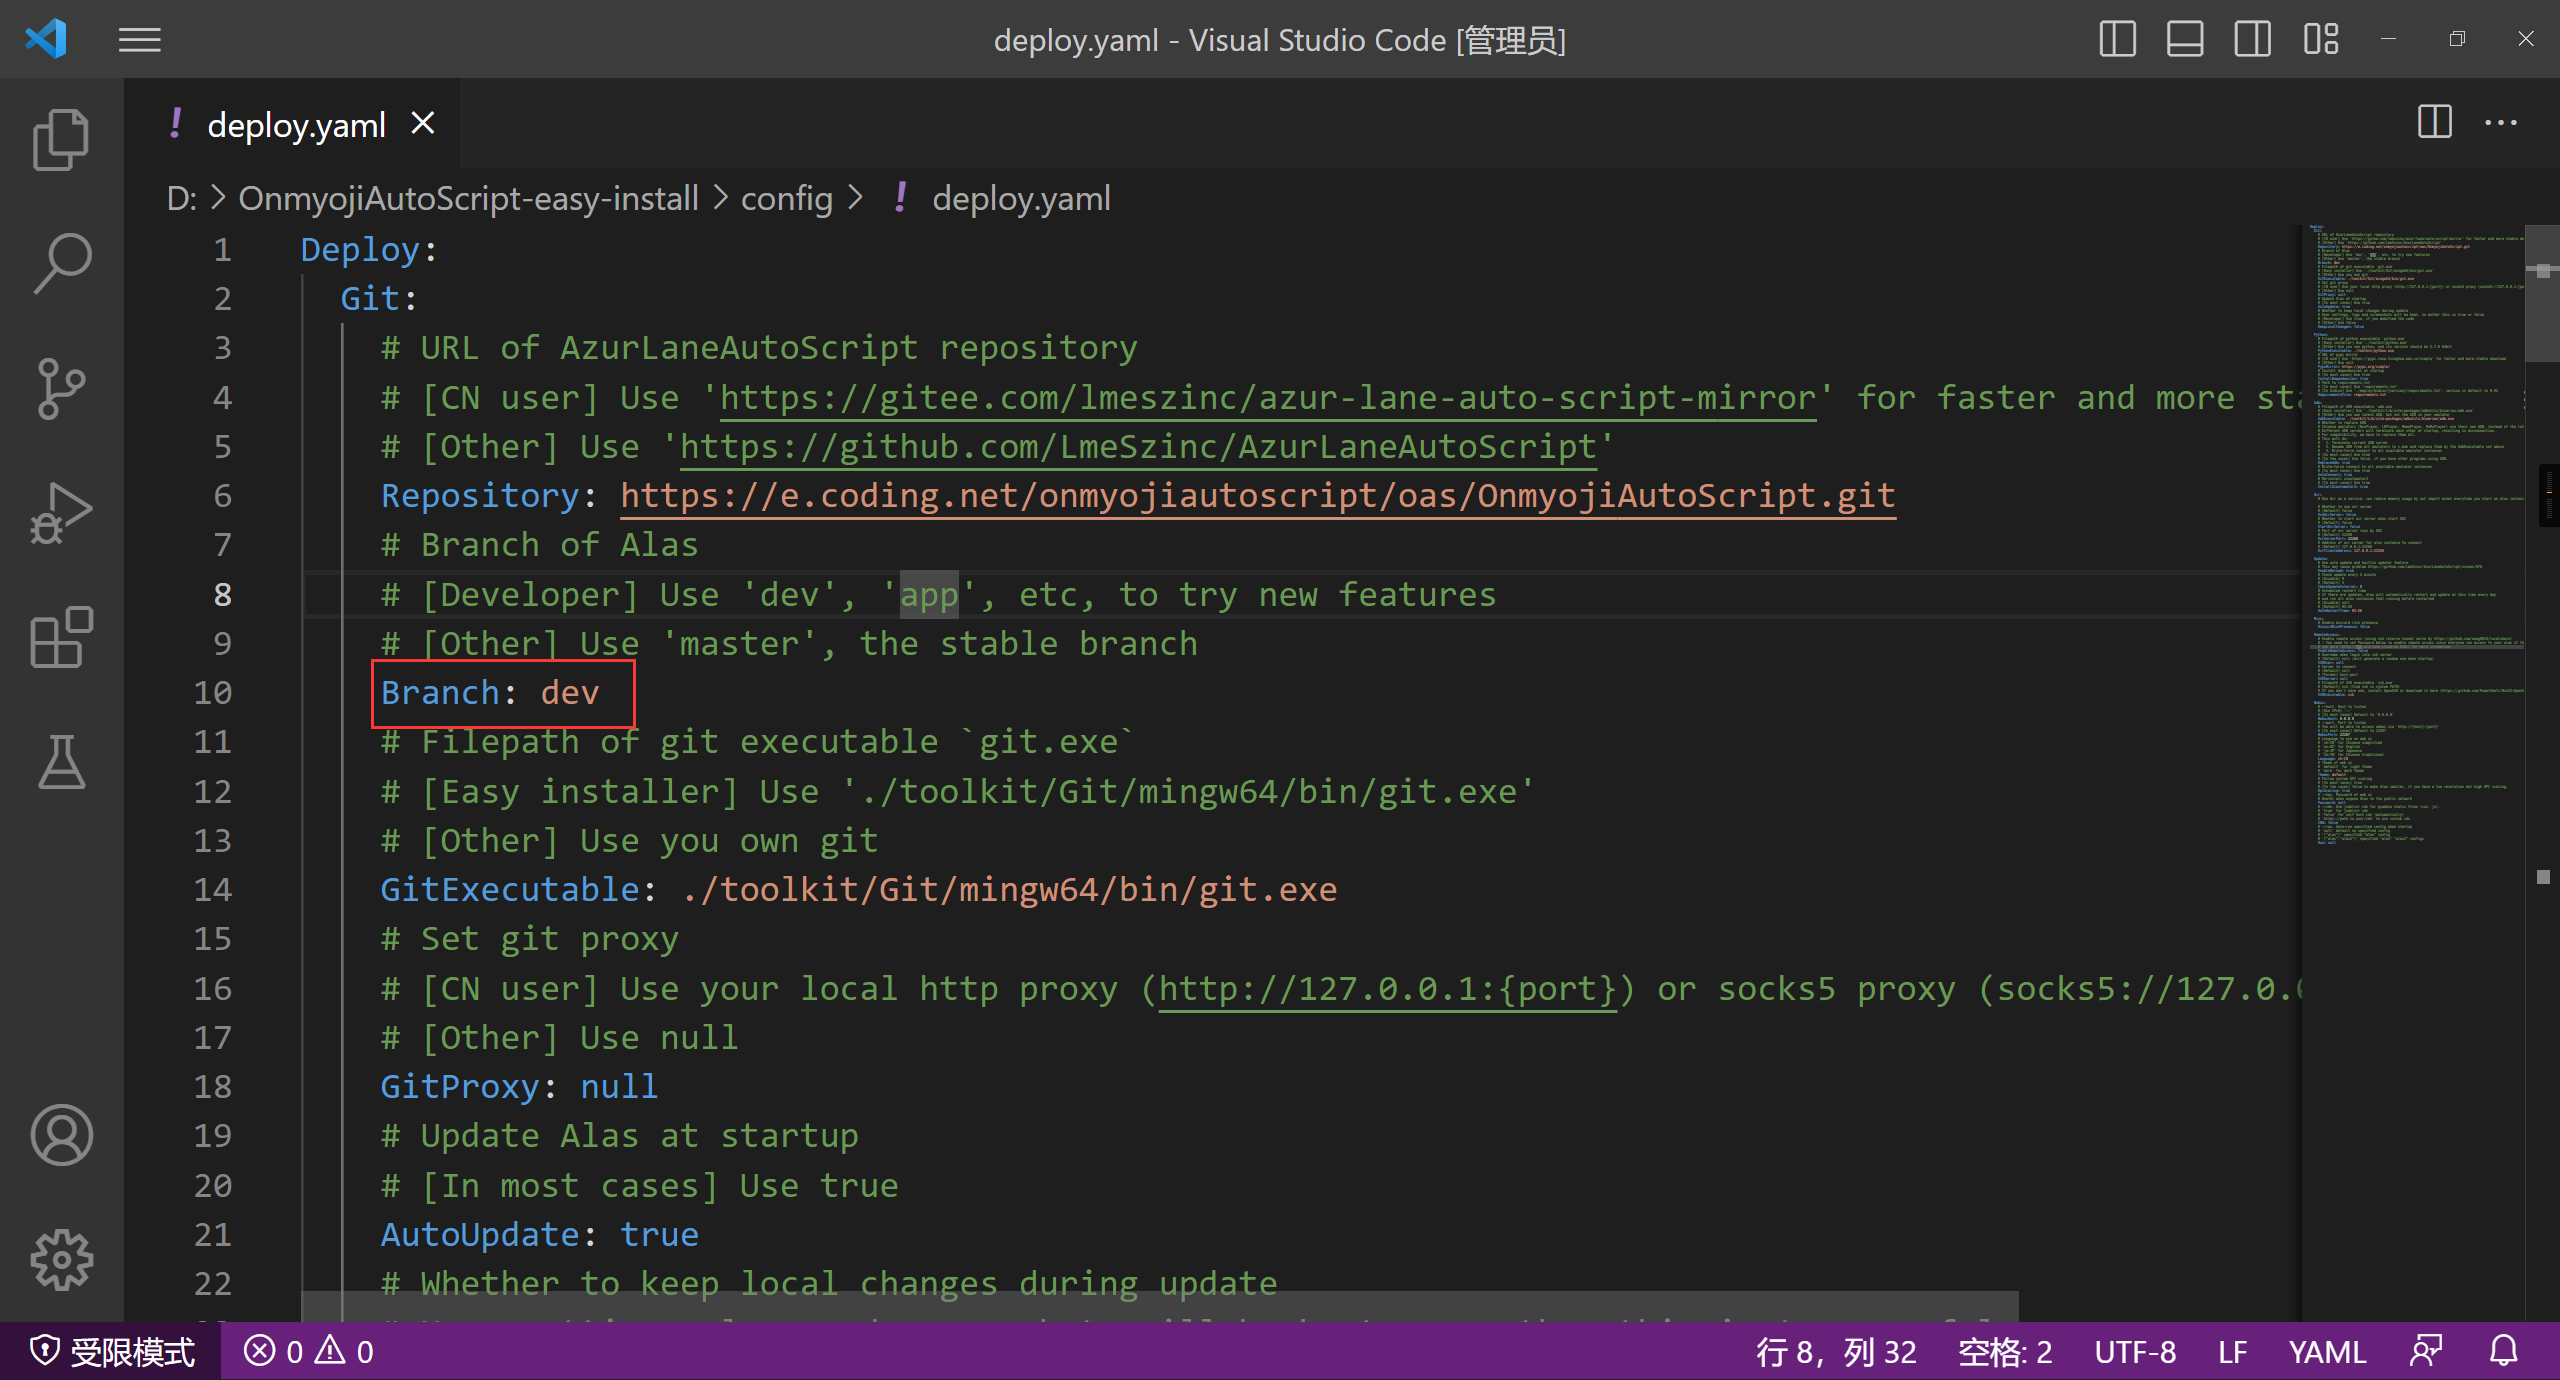Open the Extensions view
The width and height of the screenshot is (2560, 1380).
(x=61, y=638)
